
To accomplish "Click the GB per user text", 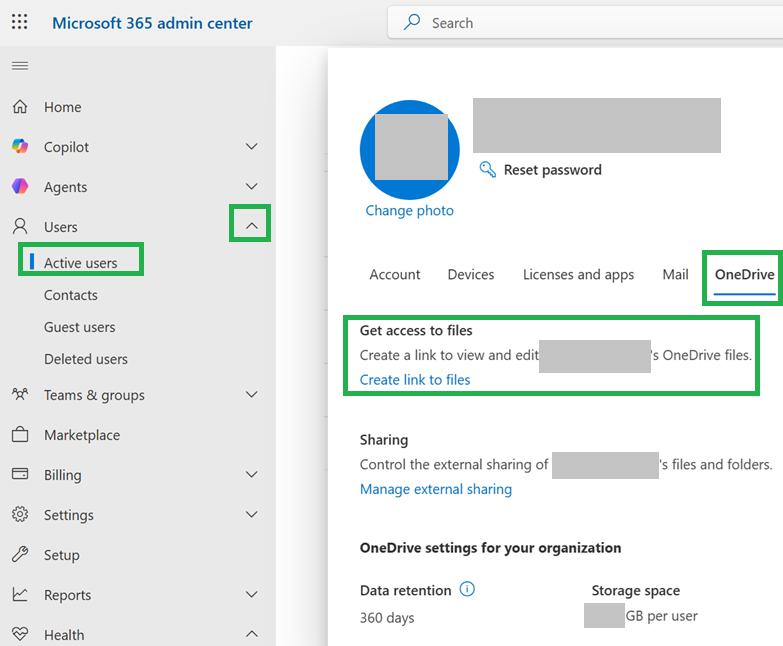I will pyautogui.click(x=662, y=616).
